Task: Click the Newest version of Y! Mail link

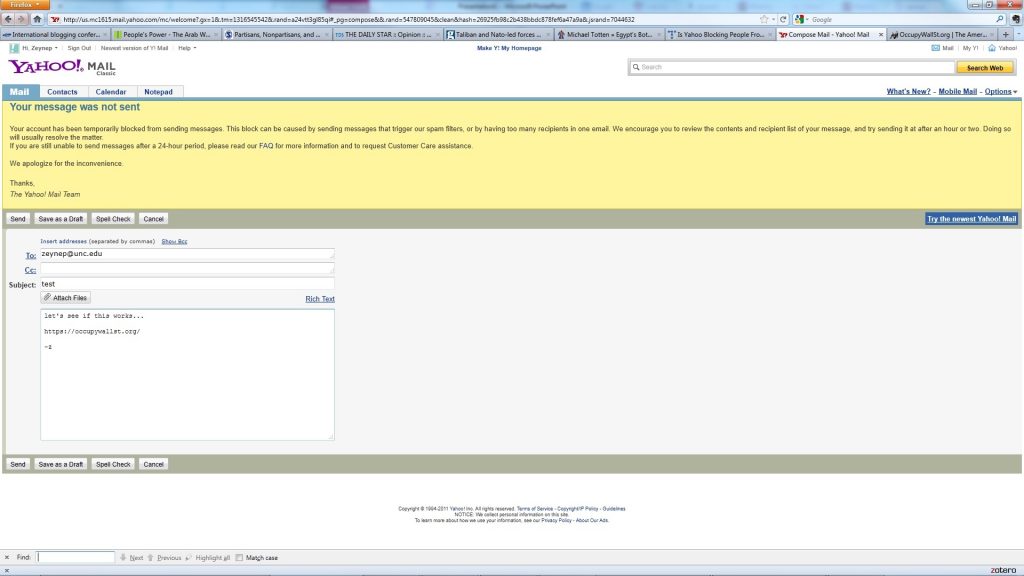Action: pos(134,48)
